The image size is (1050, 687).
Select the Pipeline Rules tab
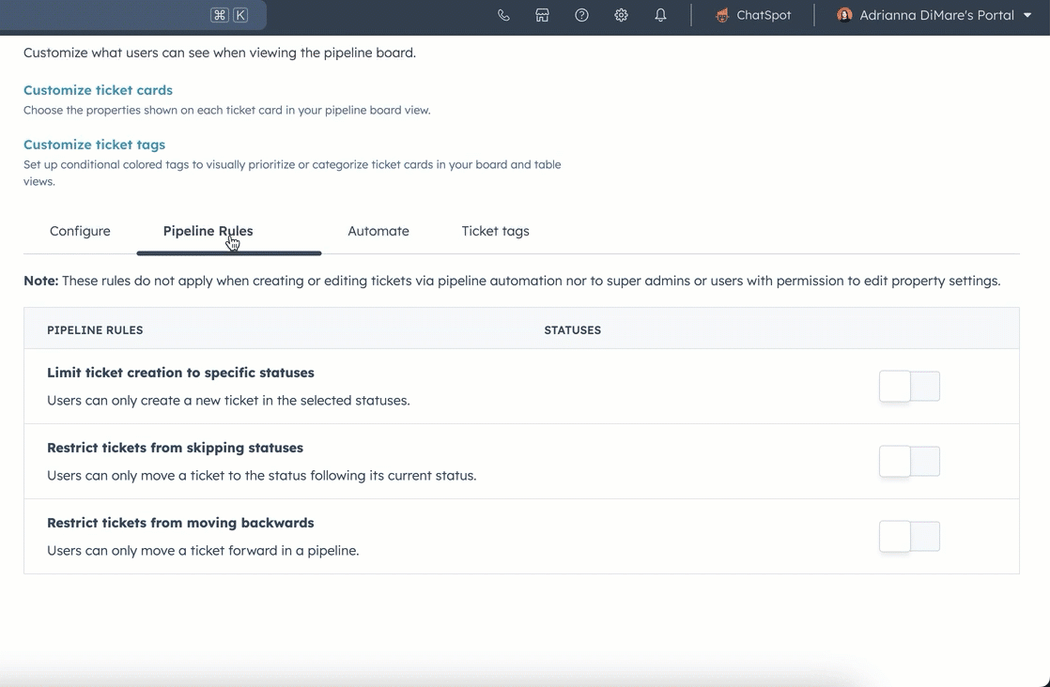pyautogui.click(x=207, y=231)
